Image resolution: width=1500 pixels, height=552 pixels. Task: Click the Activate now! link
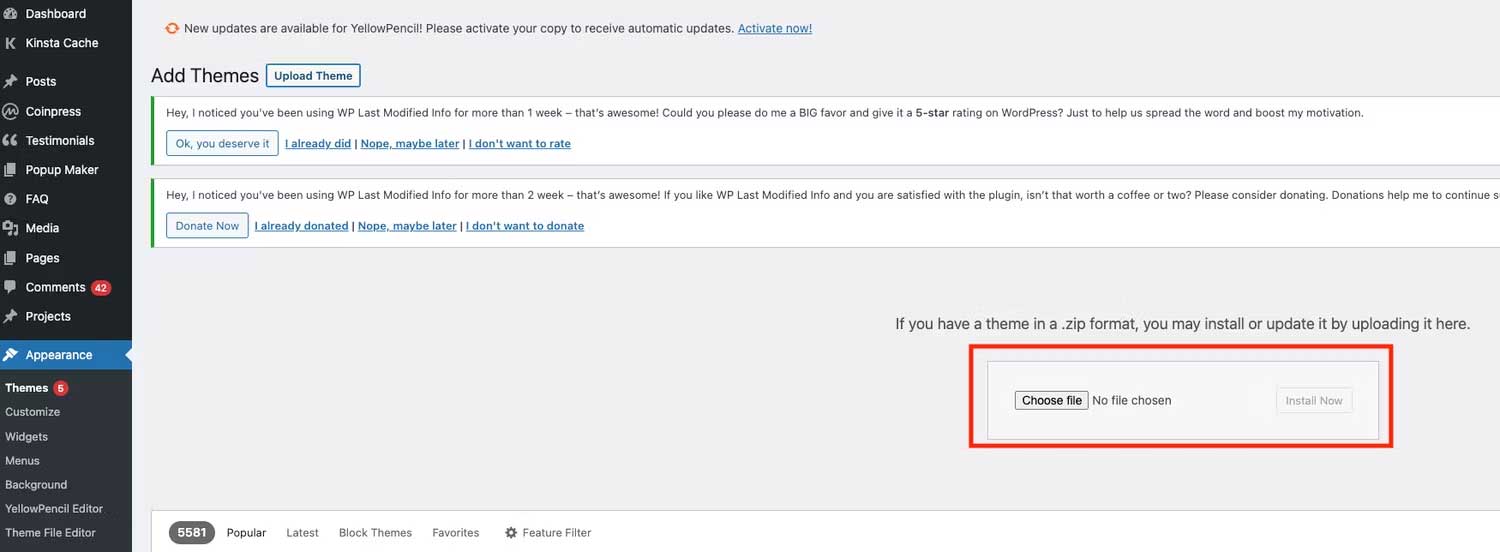774,29
